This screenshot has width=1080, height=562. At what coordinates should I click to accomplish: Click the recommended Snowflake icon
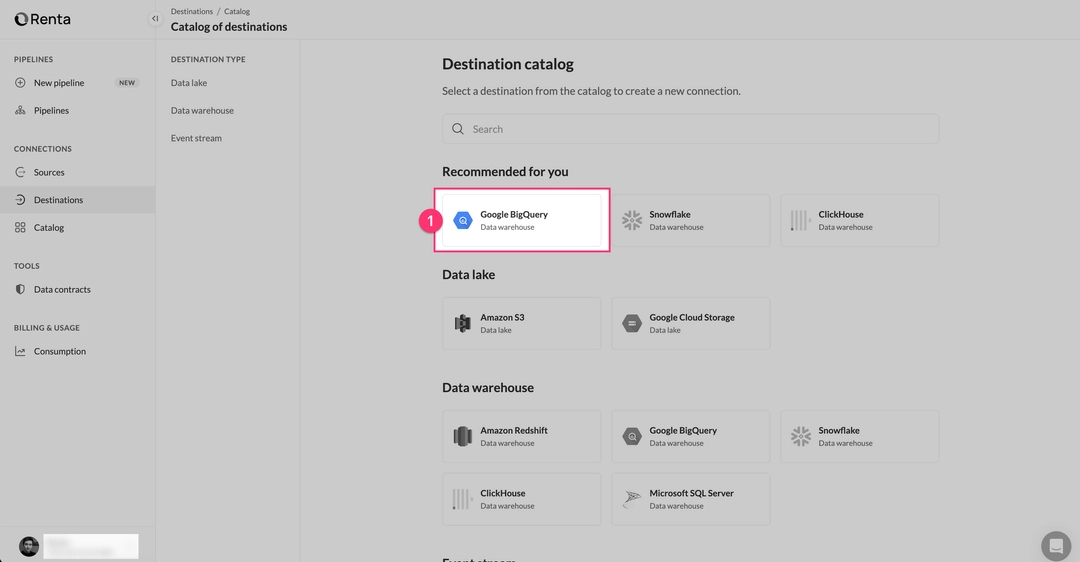[632, 220]
